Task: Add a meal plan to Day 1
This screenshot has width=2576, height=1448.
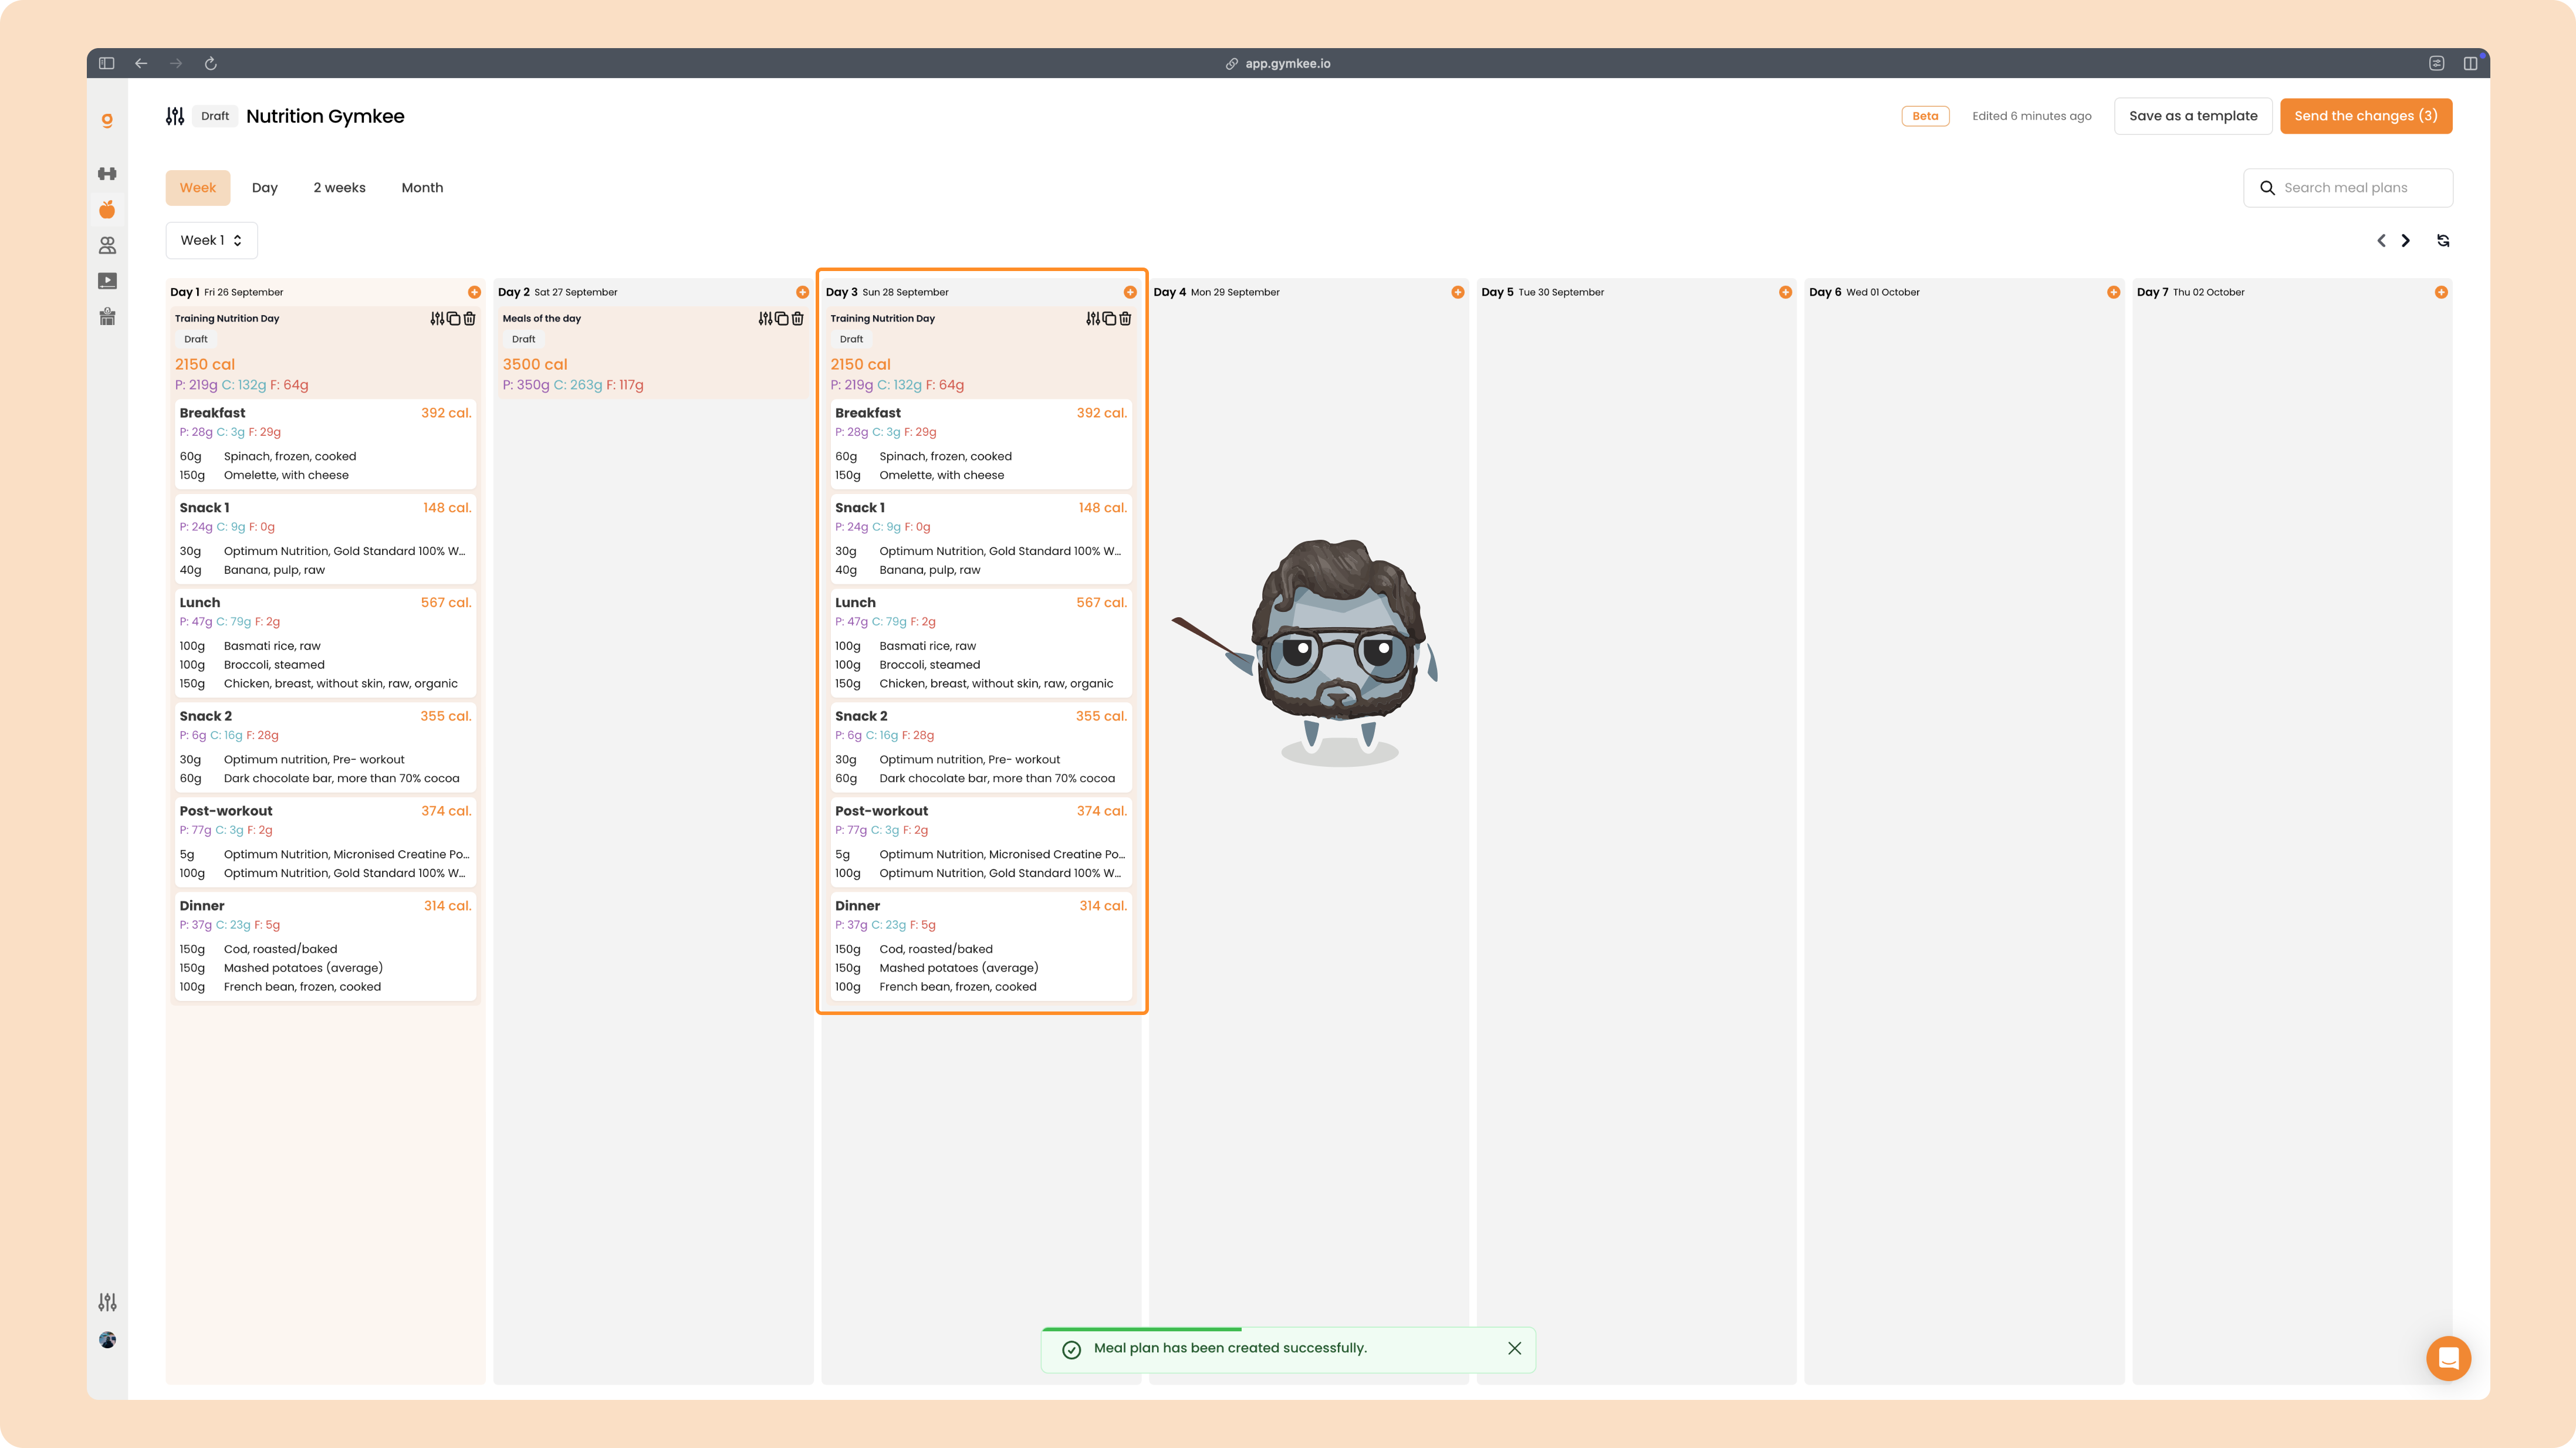Action: [474, 292]
